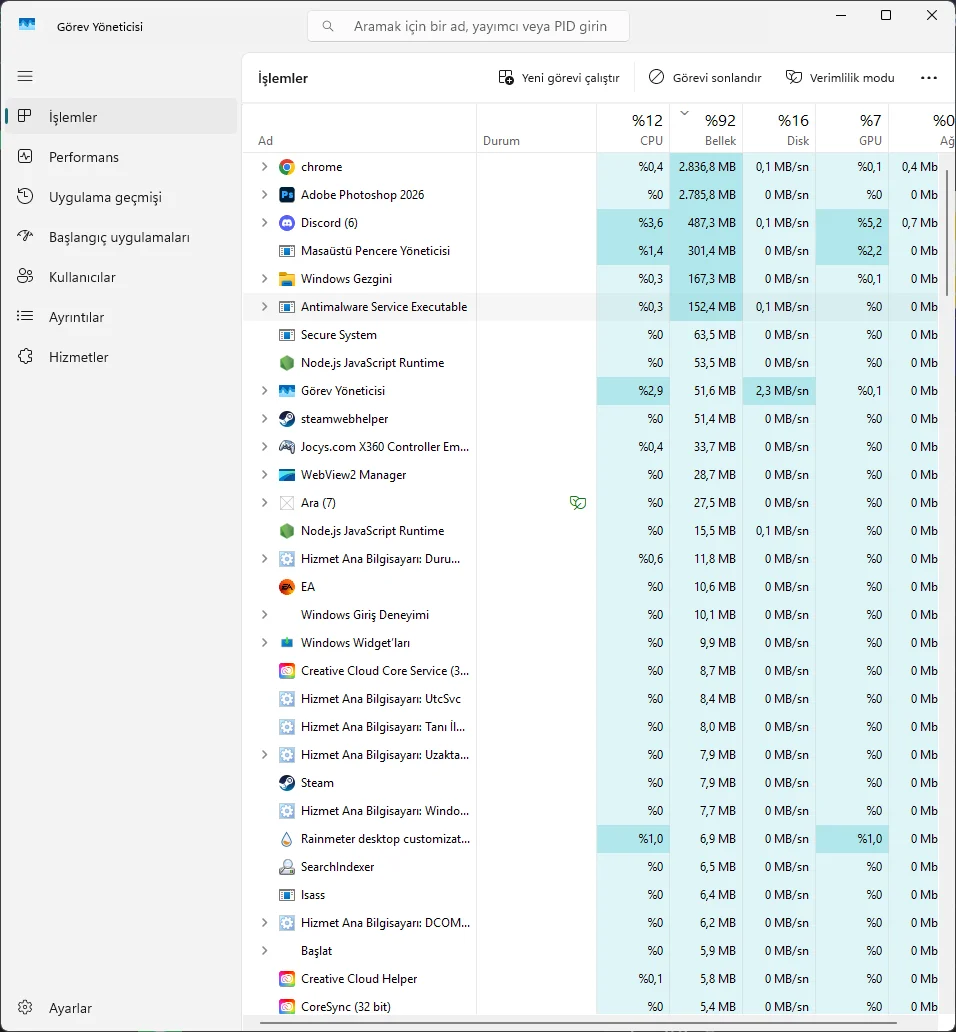
Task: Toggle Verimlilik modu for selected process
Action: [x=840, y=78]
